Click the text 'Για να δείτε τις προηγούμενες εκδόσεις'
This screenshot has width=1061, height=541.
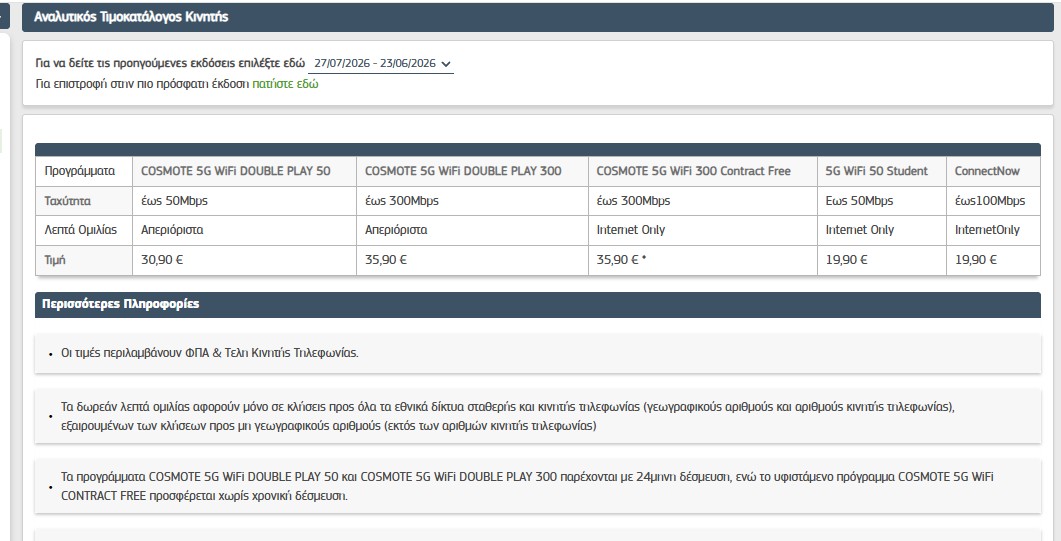pyautogui.click(x=170, y=64)
